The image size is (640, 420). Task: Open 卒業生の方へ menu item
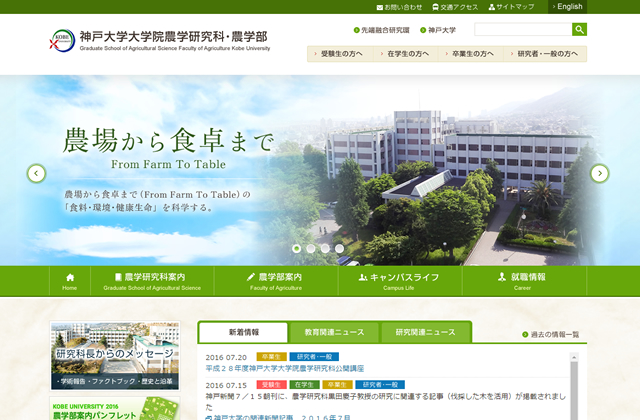tap(471, 54)
